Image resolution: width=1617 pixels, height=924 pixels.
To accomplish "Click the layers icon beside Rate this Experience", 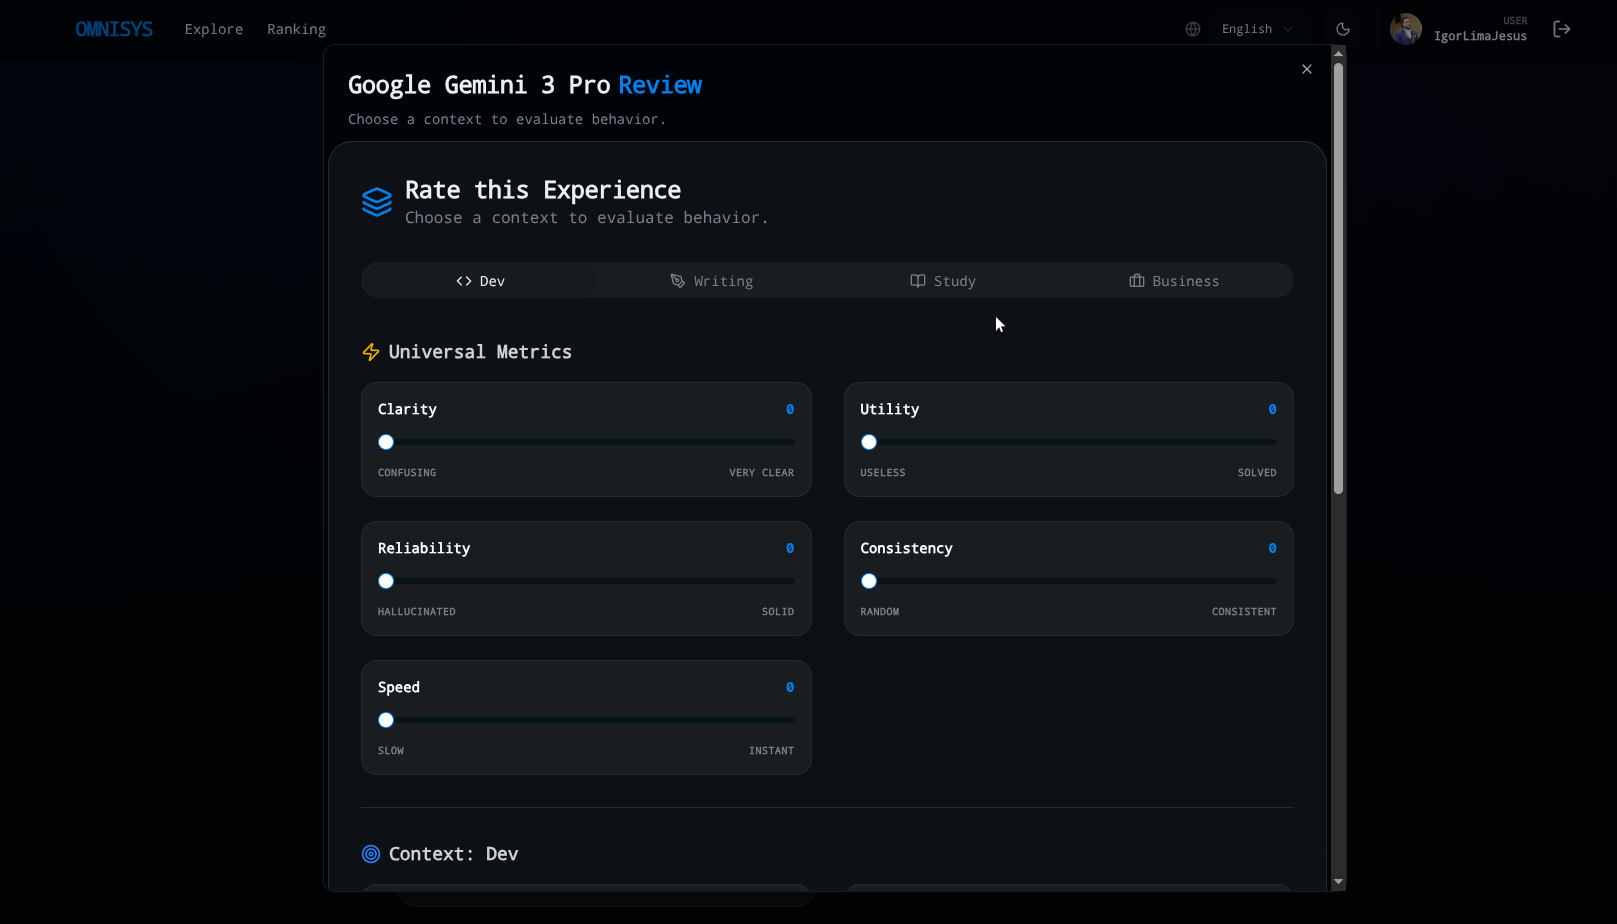I will 377,201.
